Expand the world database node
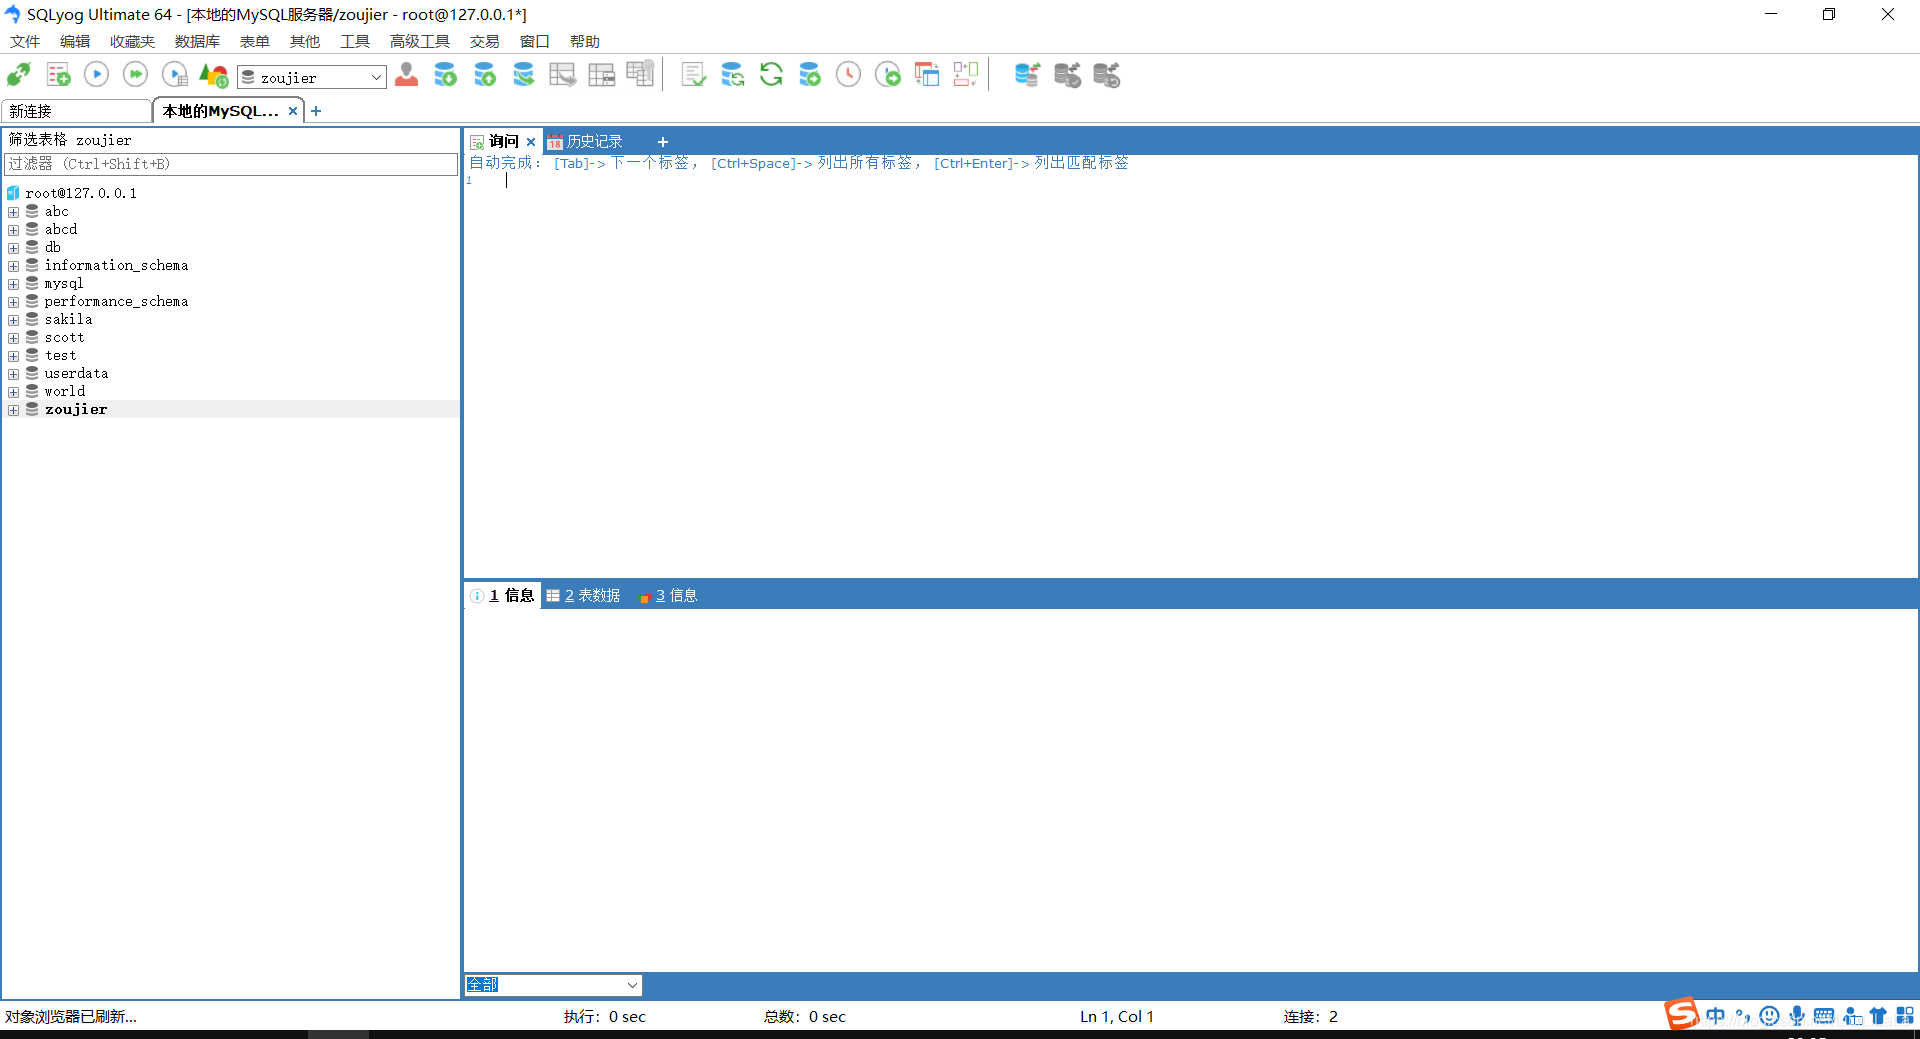Screen dimensions: 1920x1039 (14, 392)
